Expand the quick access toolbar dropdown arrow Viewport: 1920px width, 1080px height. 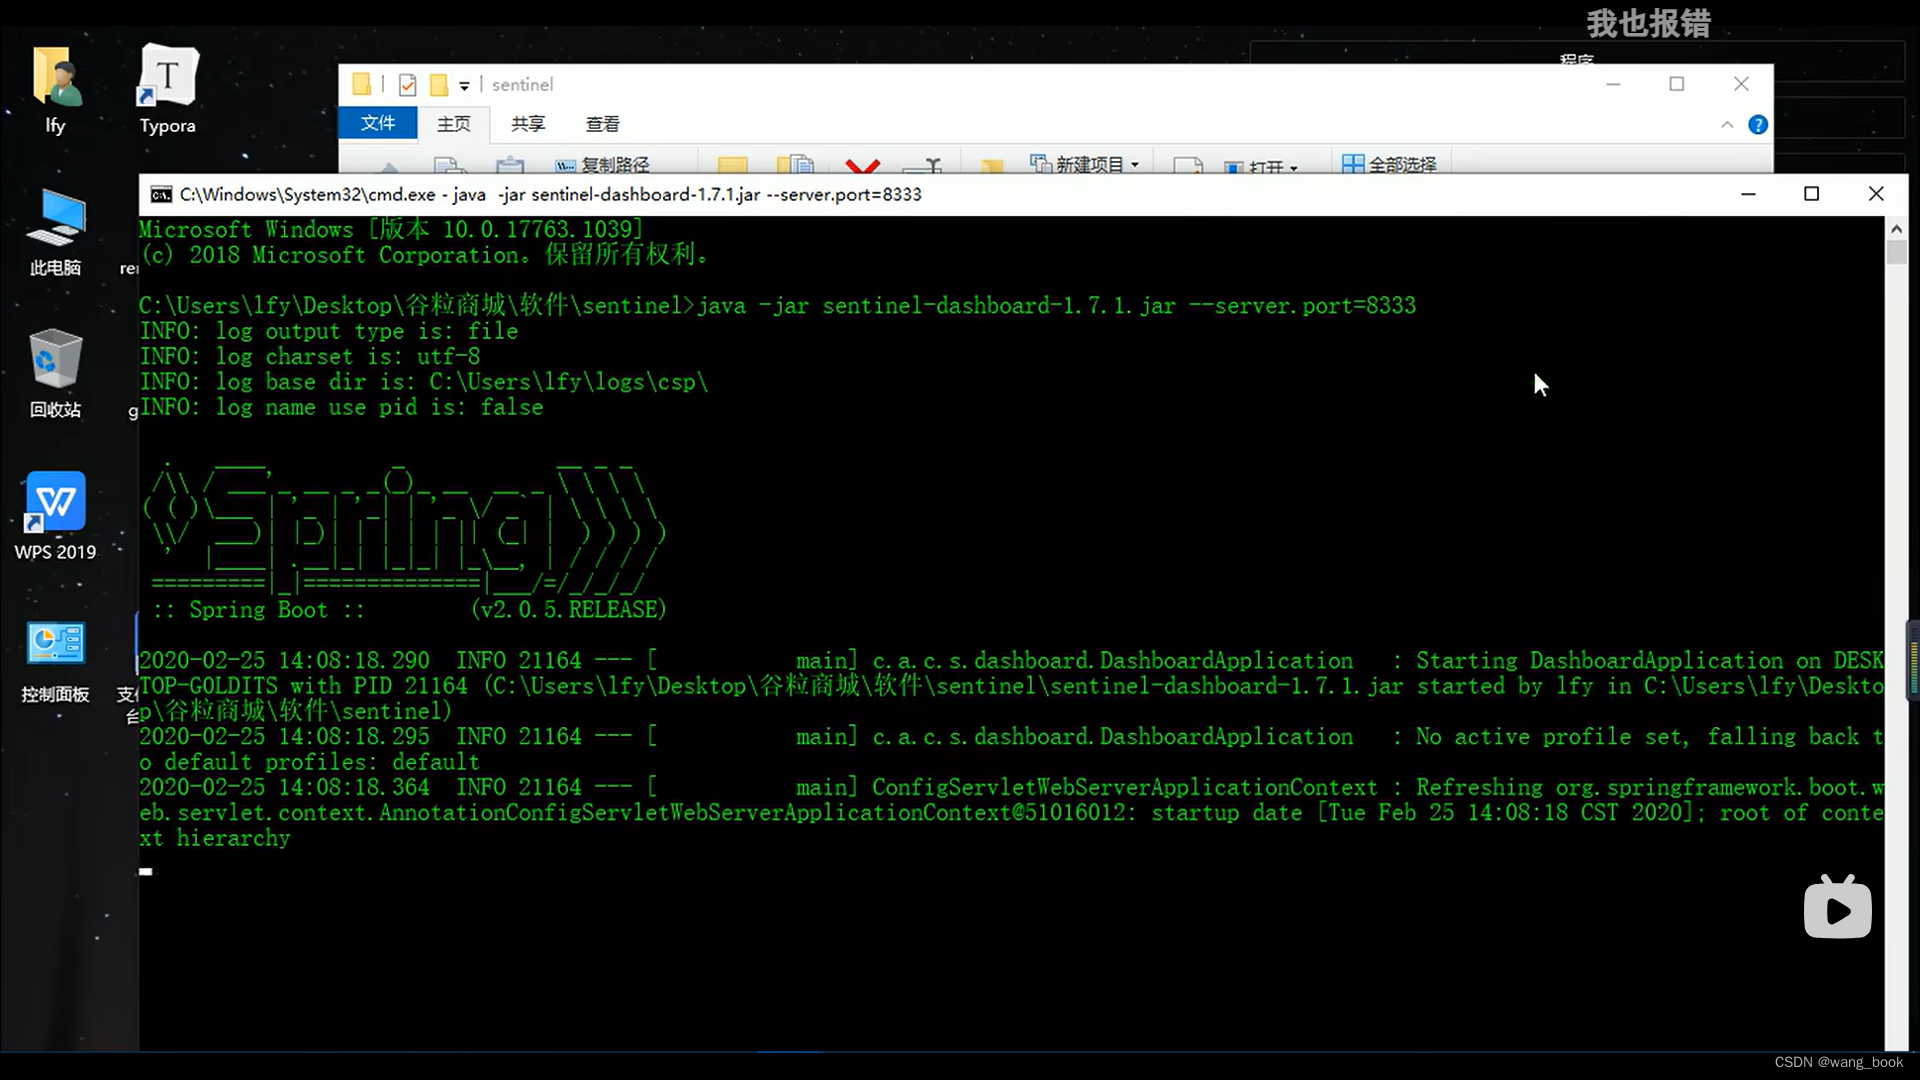[464, 86]
